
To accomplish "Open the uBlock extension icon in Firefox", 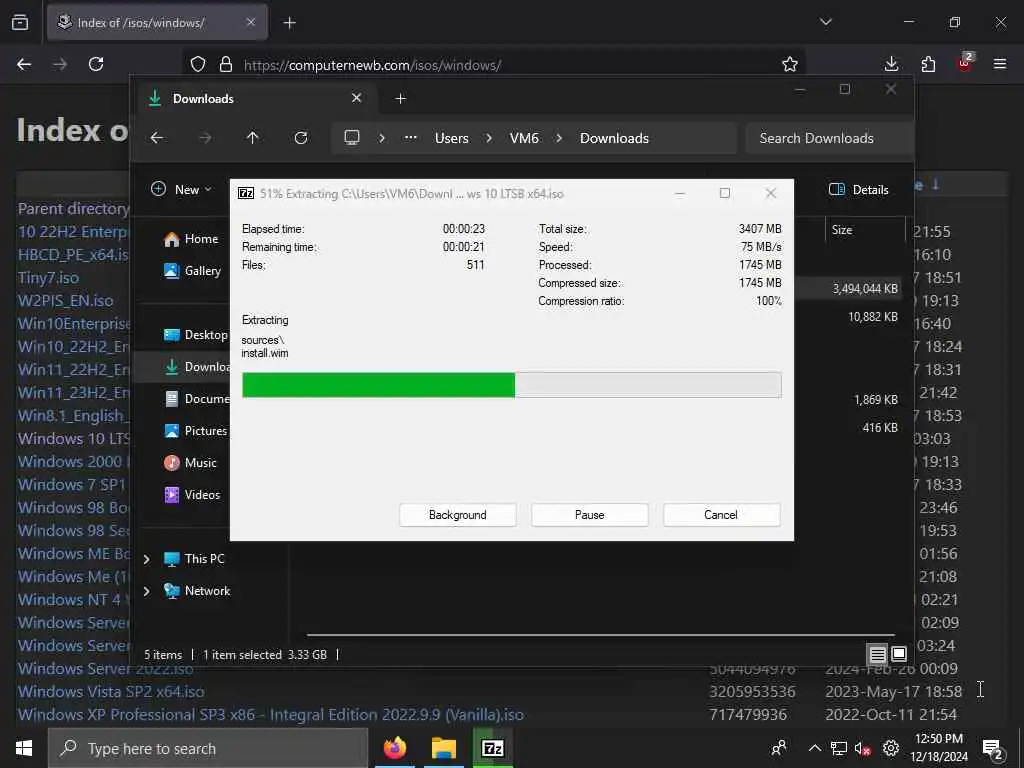I will tap(965, 63).
